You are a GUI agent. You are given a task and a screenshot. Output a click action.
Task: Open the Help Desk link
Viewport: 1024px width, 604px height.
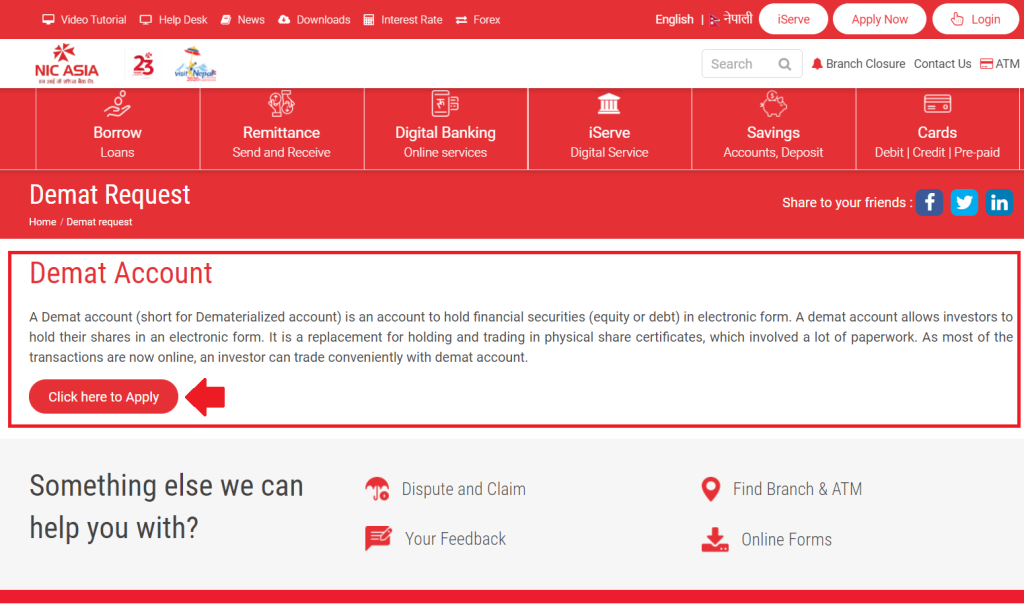[174, 20]
